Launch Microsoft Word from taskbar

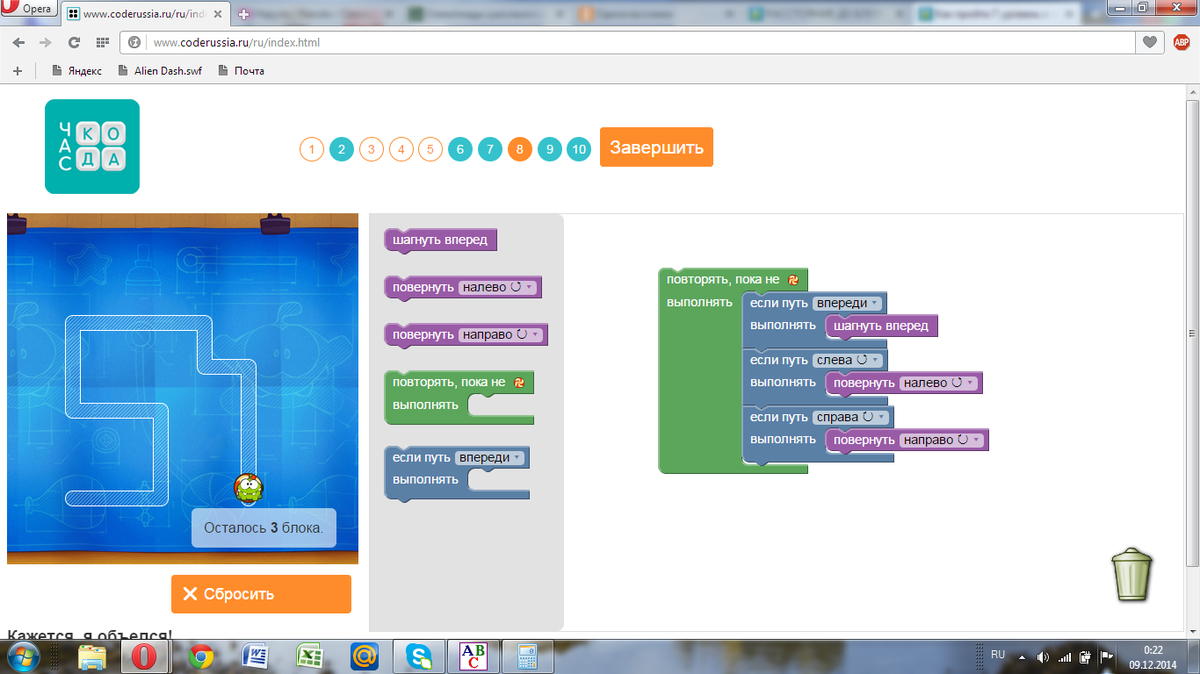click(x=255, y=656)
